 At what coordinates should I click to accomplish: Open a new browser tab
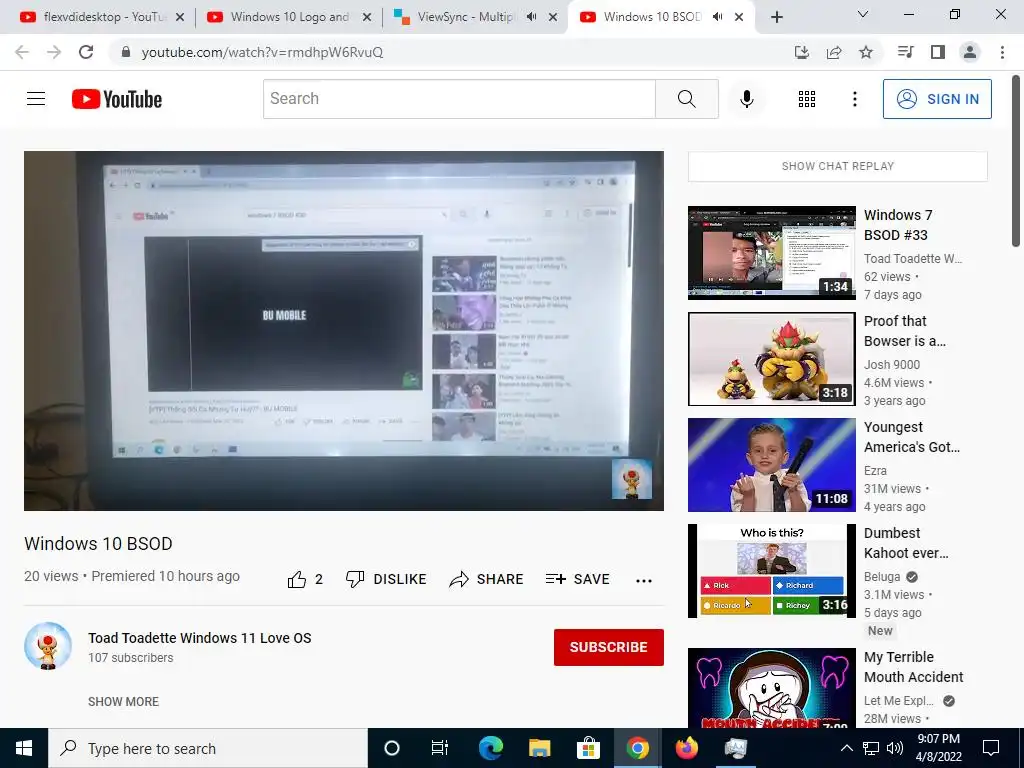coord(776,17)
